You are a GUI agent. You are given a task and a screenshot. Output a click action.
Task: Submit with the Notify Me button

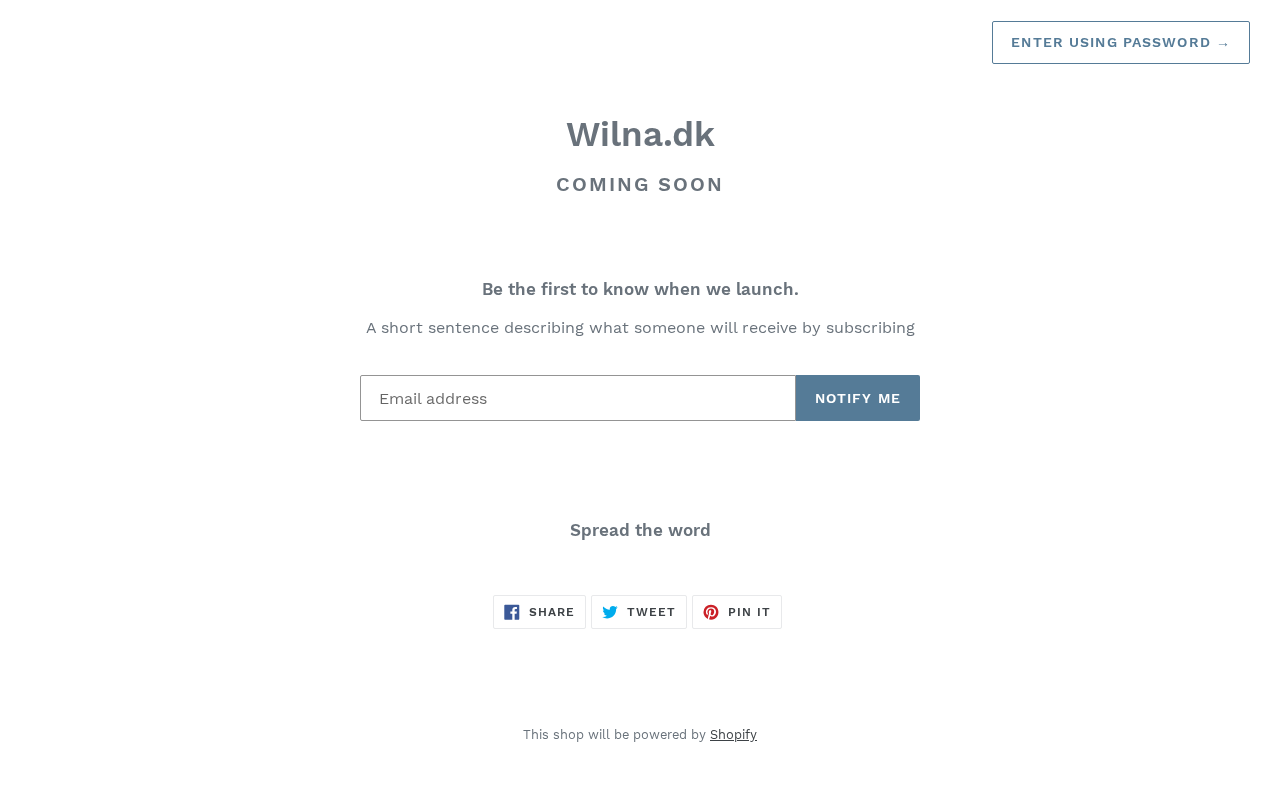click(858, 398)
